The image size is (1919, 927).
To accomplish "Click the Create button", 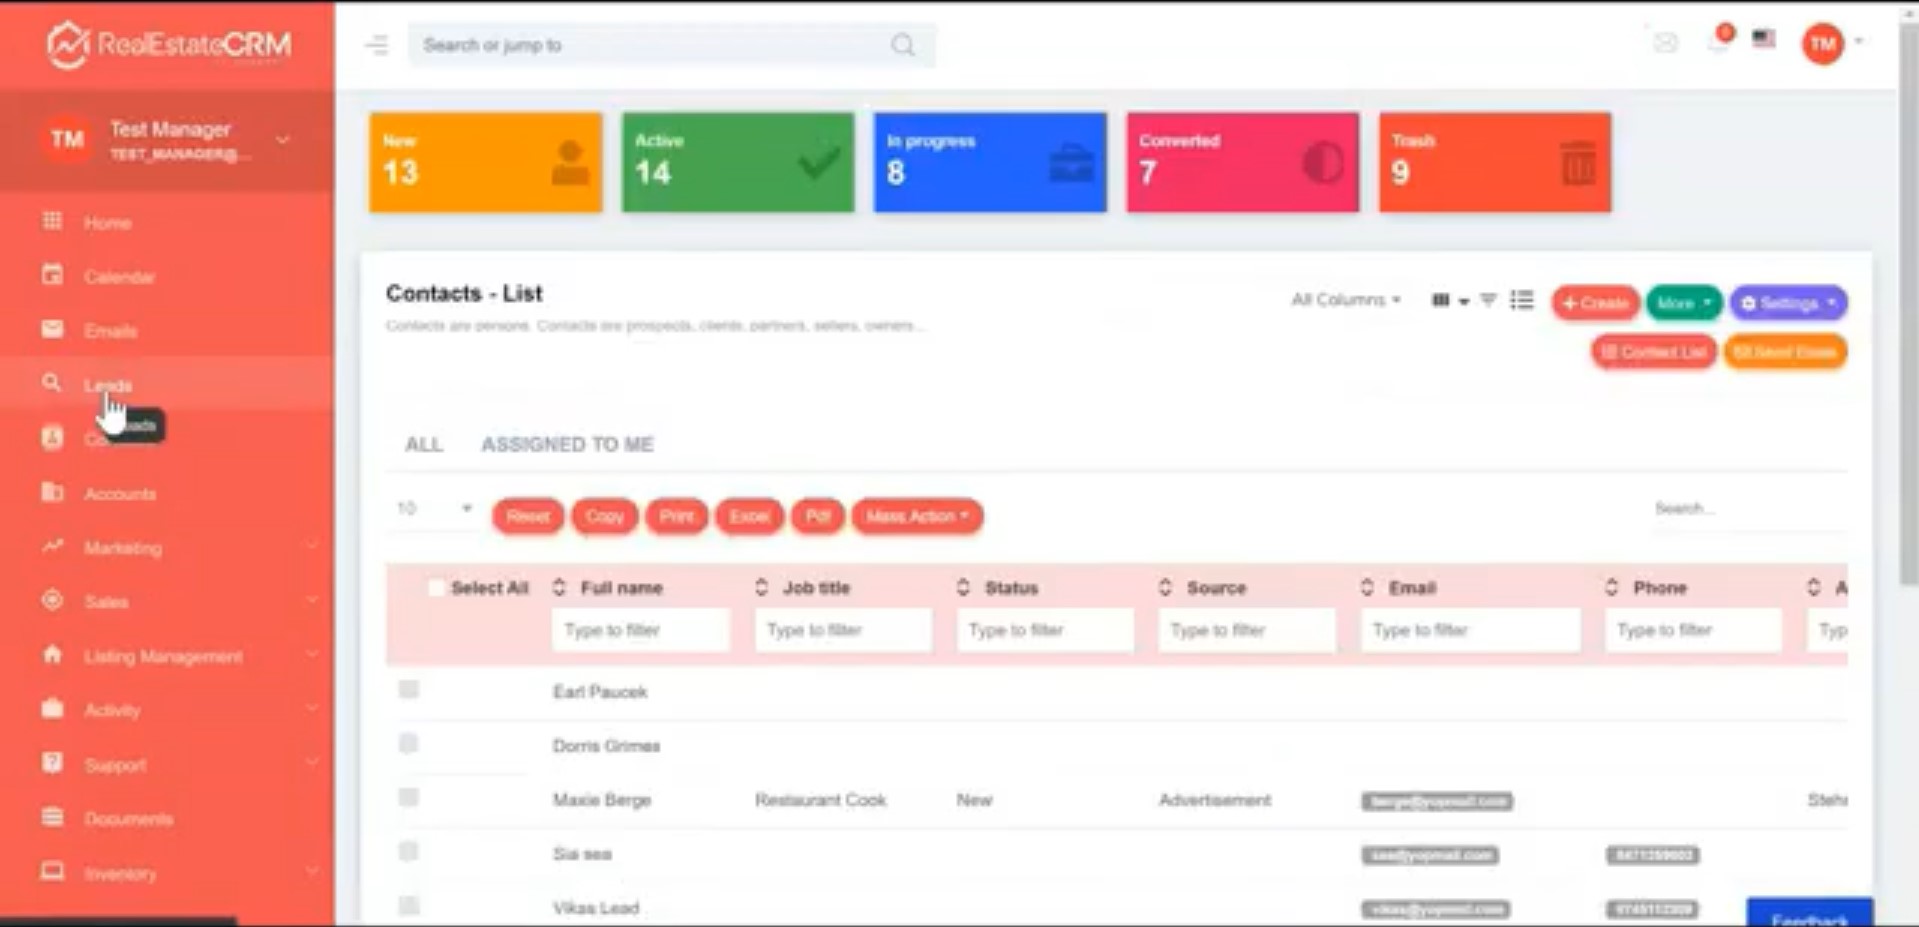I will click(1595, 303).
